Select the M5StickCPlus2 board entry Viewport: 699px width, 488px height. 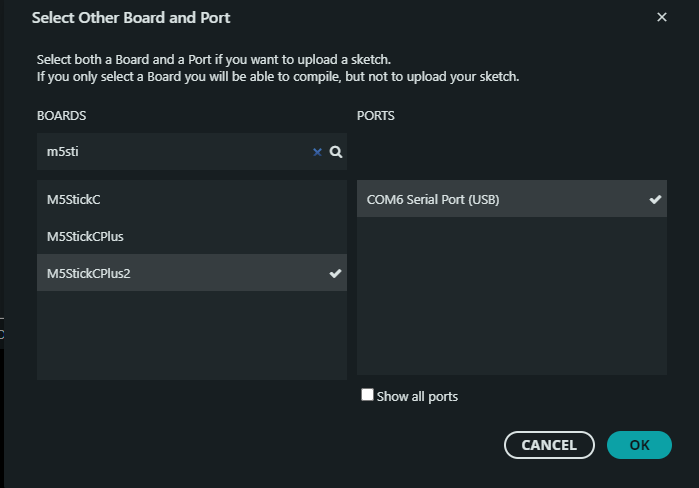[x=89, y=273]
